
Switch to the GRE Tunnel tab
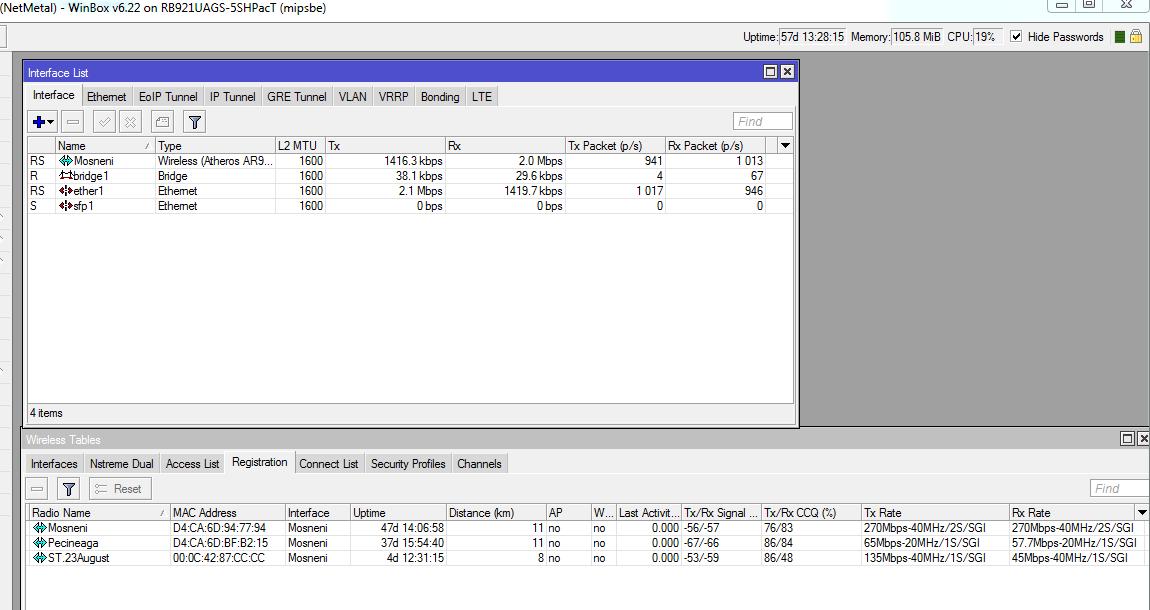click(296, 97)
